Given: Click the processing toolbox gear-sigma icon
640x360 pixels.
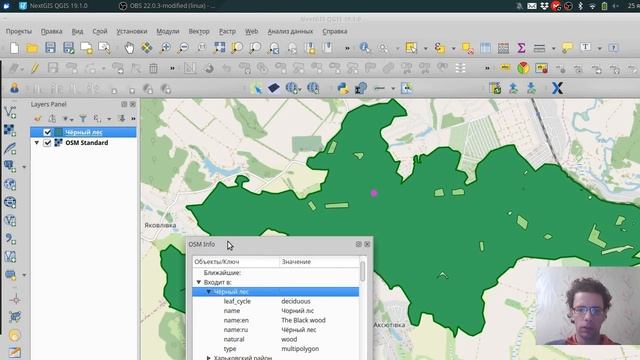Looking at the screenshot, I should [x=361, y=88].
